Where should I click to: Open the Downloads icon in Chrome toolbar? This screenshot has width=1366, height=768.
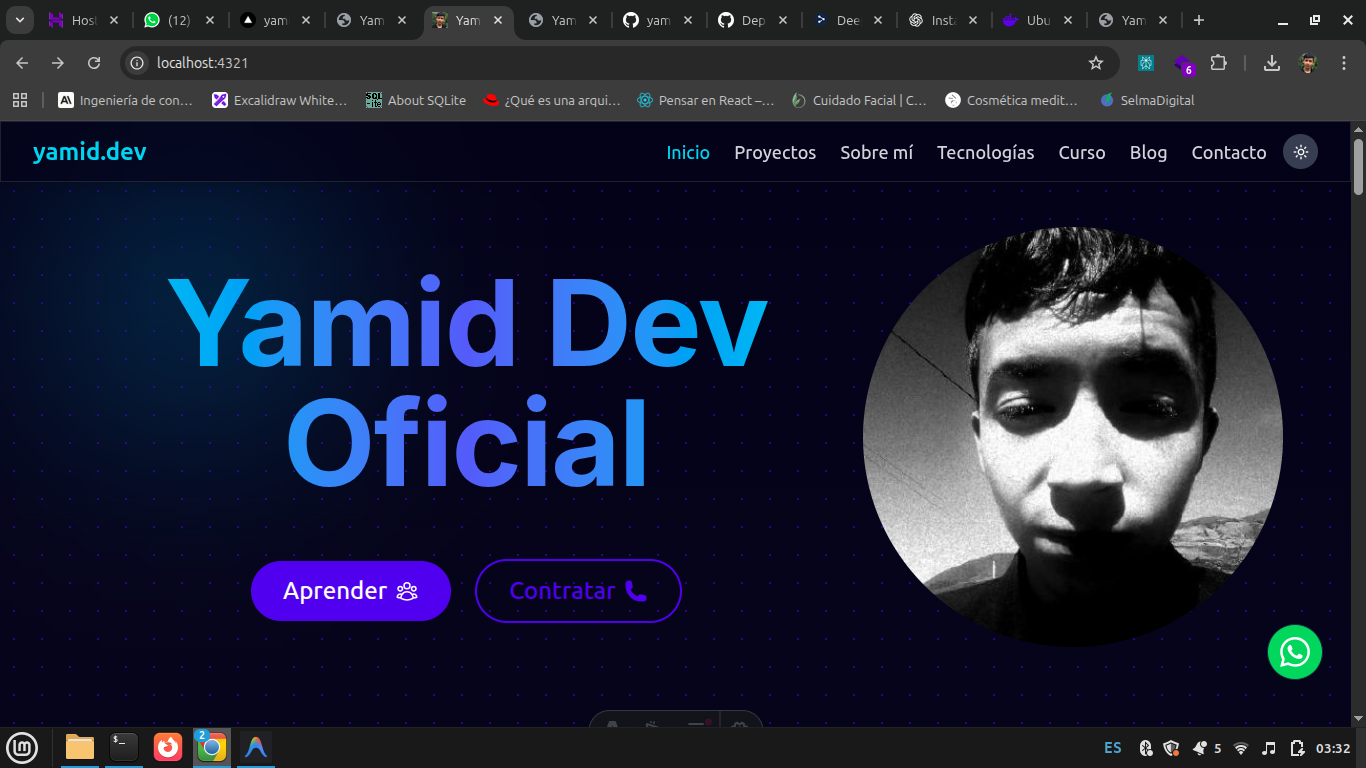click(1271, 62)
